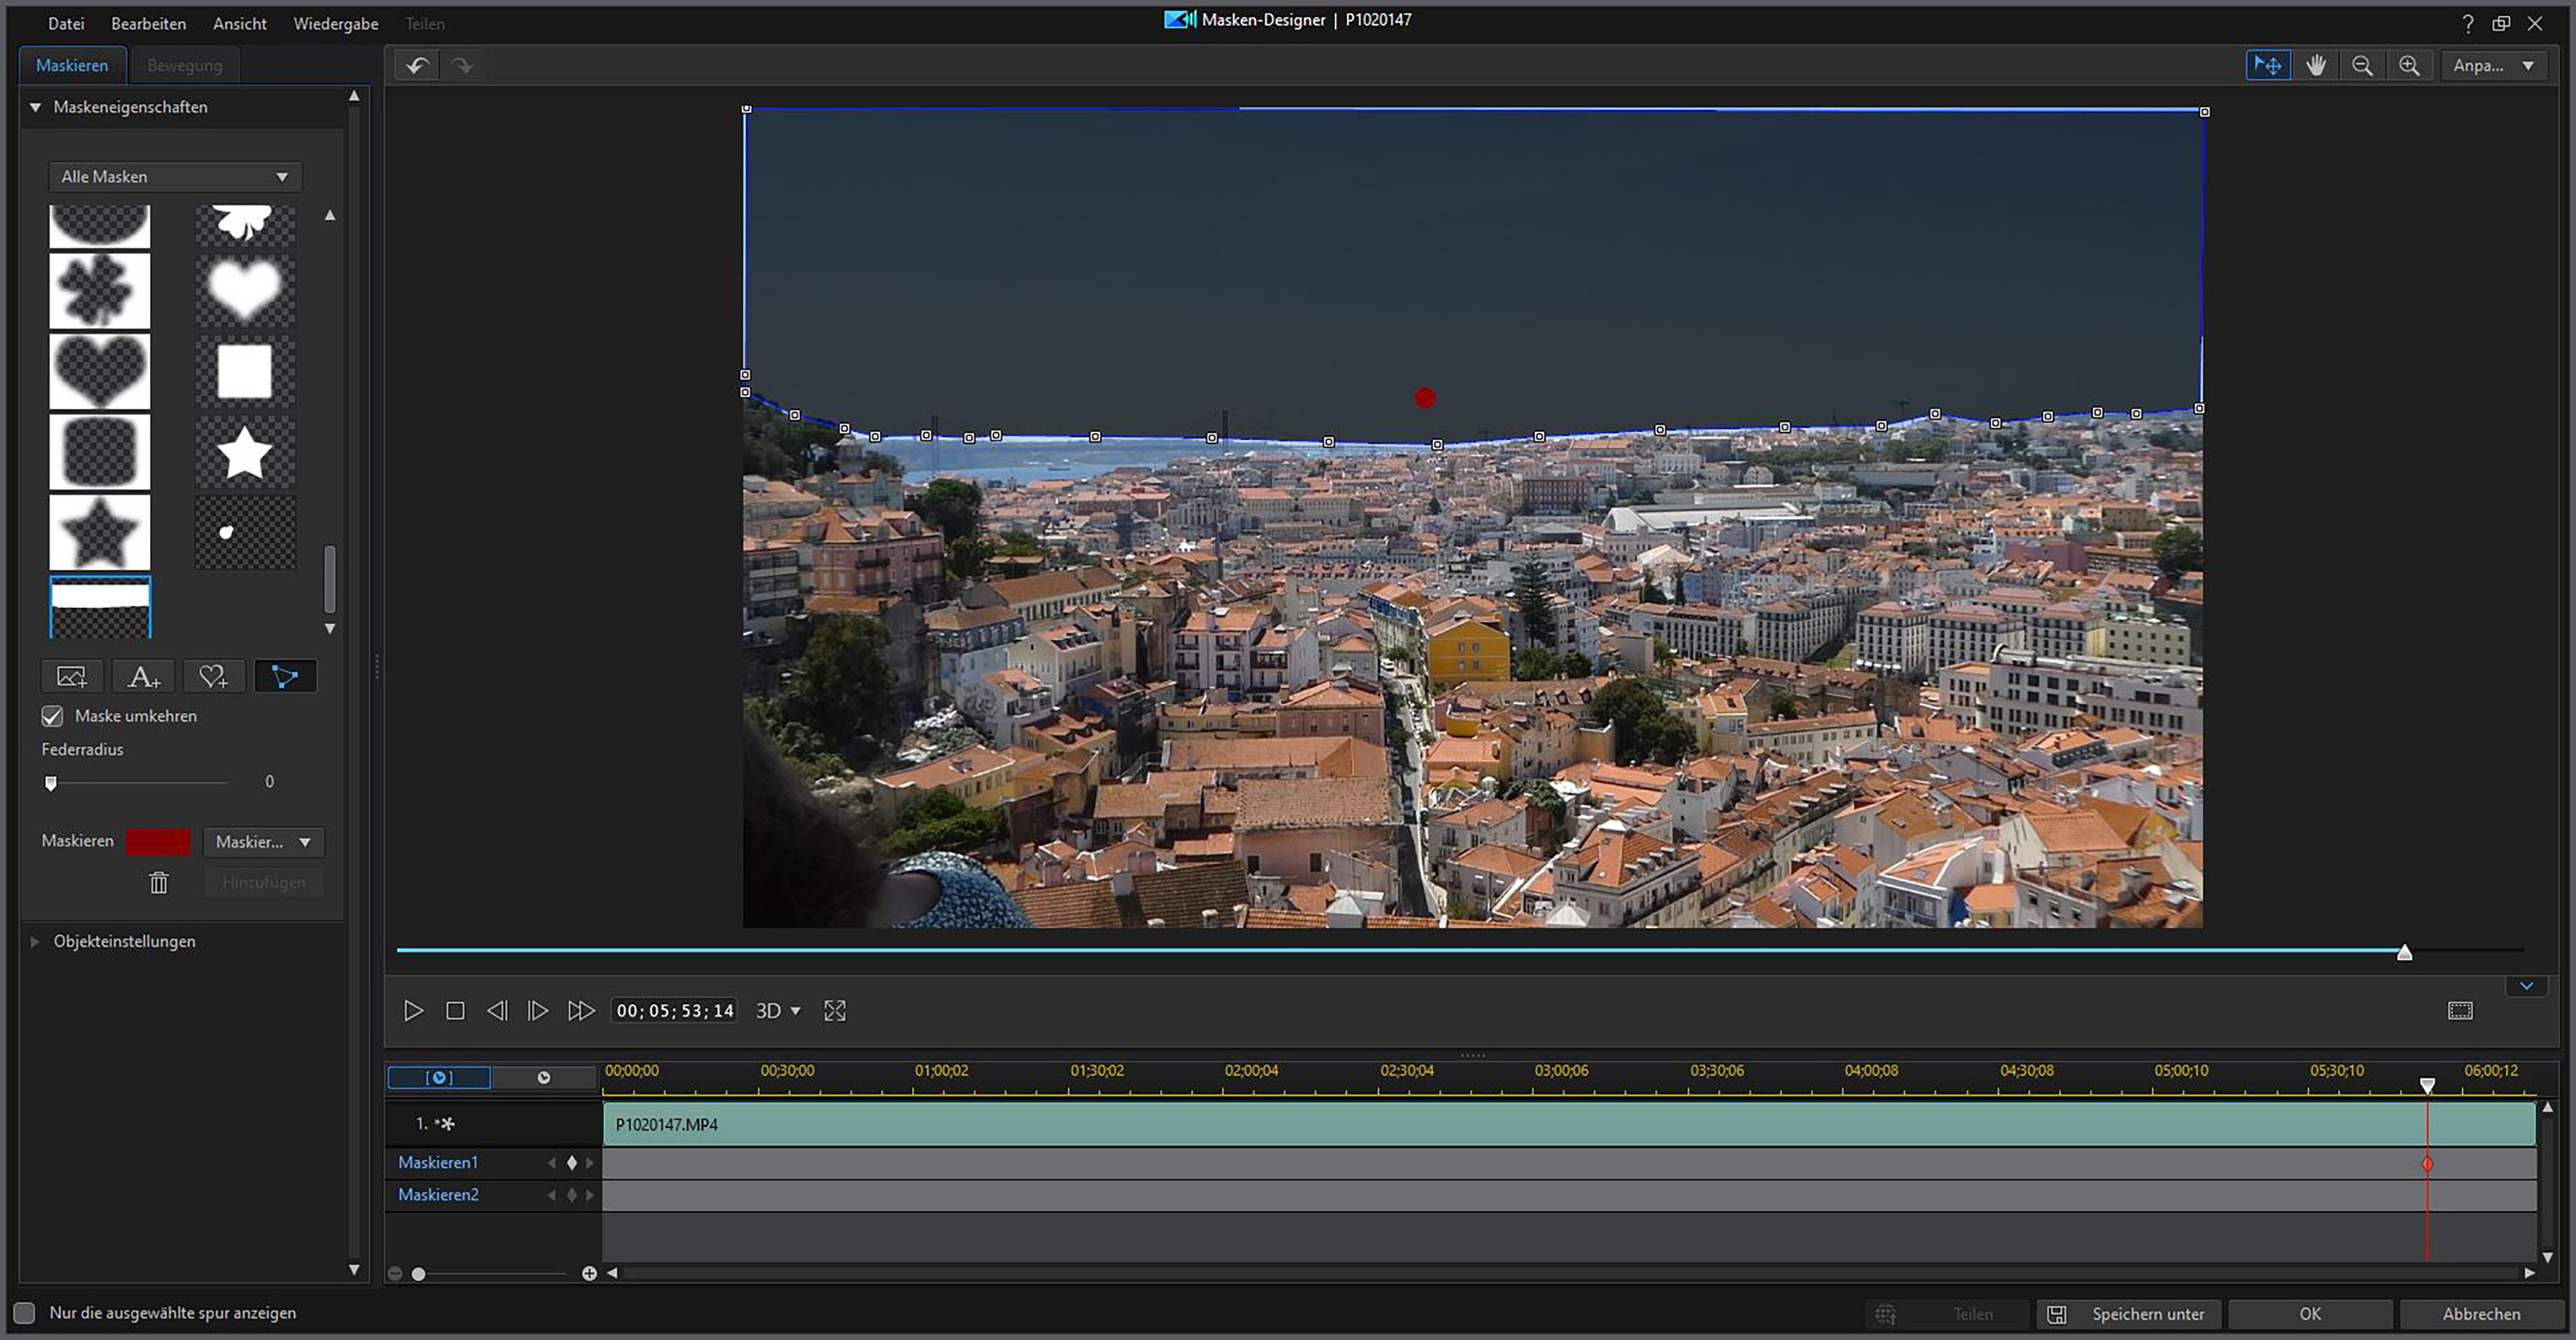Viewport: 2576px width, 1340px height.
Task: Open the Wiedergabe menu
Action: (x=335, y=24)
